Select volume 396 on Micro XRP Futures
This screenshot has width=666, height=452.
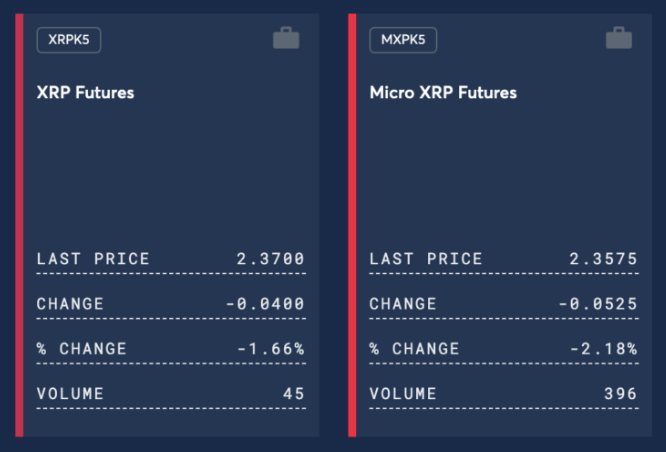(x=621, y=393)
